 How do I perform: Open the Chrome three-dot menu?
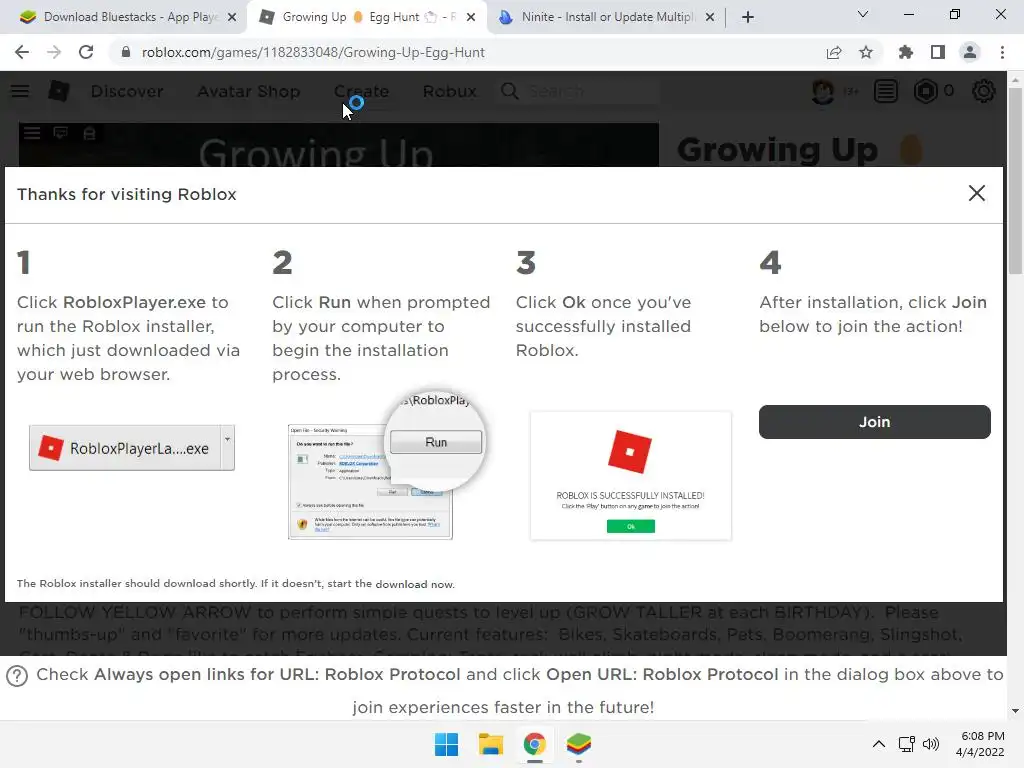tap(1002, 52)
